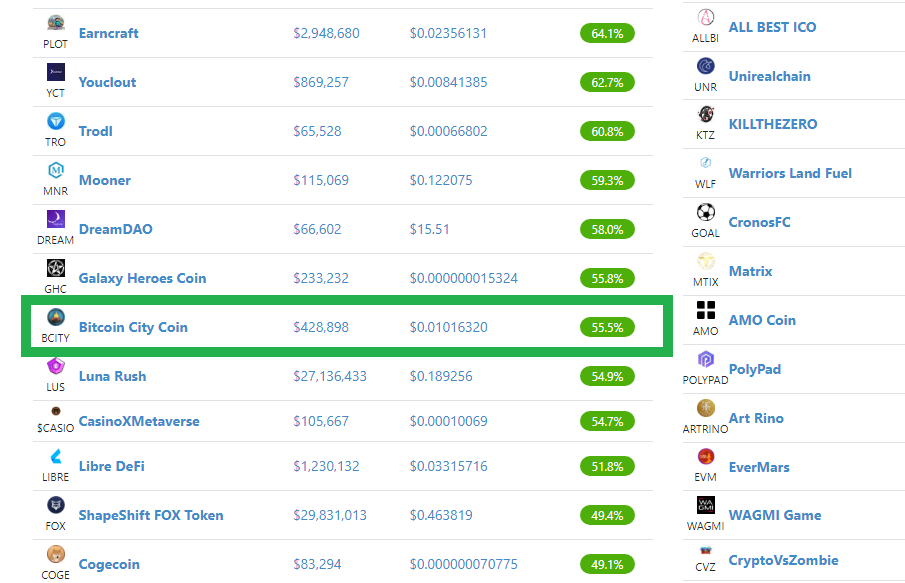Visit the CasinoXMetaverse coin page
This screenshot has width=905, height=583.
pyautogui.click(x=139, y=421)
